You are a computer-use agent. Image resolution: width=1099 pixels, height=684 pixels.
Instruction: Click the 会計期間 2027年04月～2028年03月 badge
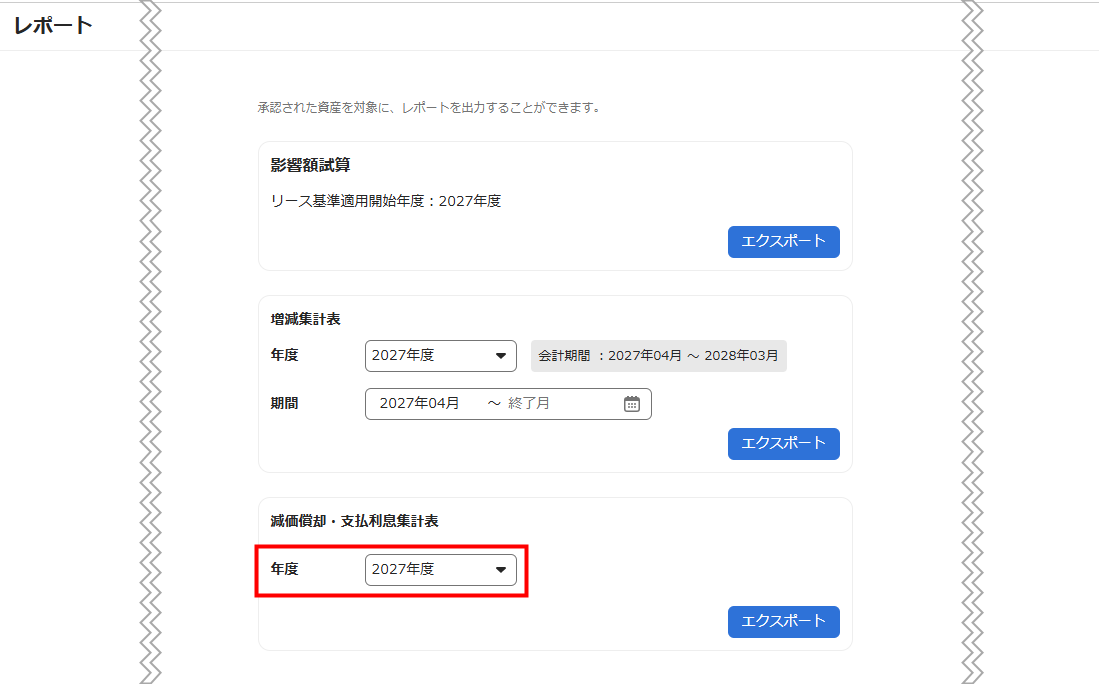pyautogui.click(x=658, y=356)
